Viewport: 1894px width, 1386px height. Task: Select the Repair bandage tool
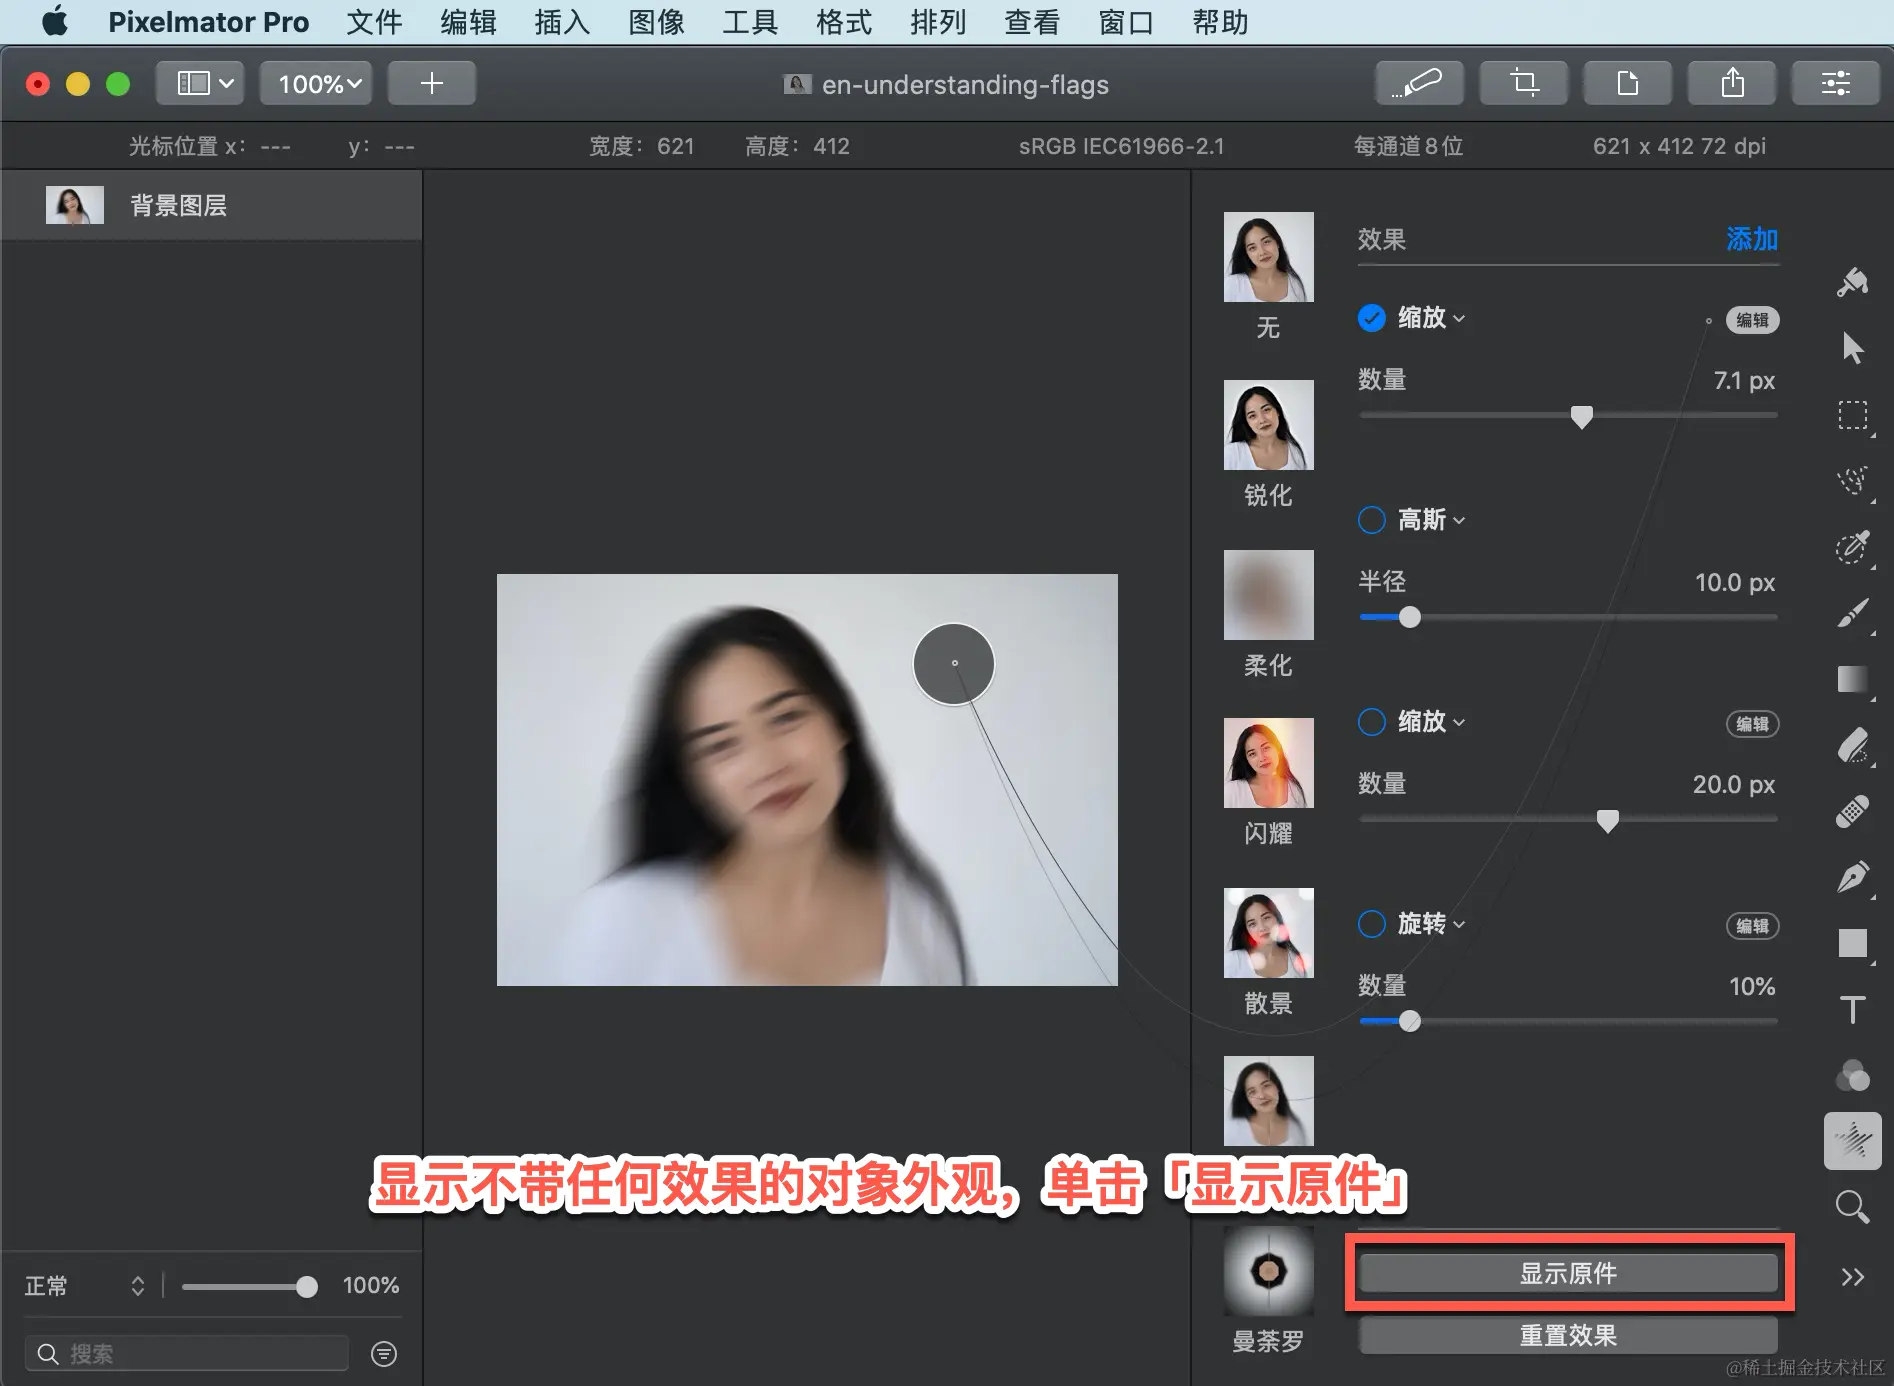pyautogui.click(x=1852, y=810)
